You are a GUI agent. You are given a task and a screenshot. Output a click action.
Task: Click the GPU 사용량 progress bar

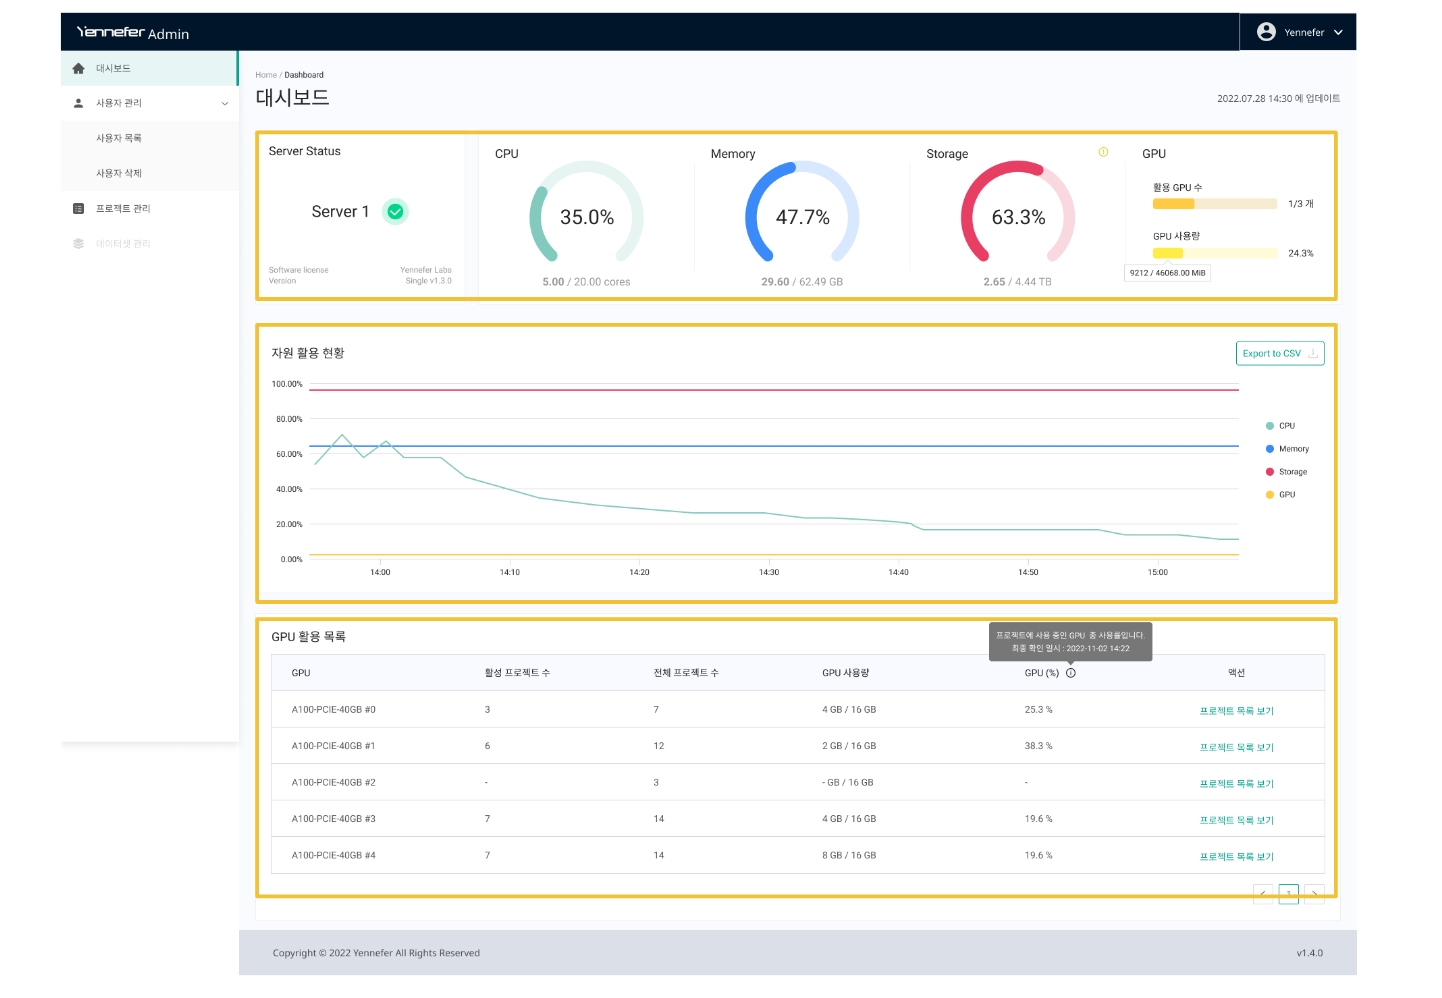tap(1214, 253)
